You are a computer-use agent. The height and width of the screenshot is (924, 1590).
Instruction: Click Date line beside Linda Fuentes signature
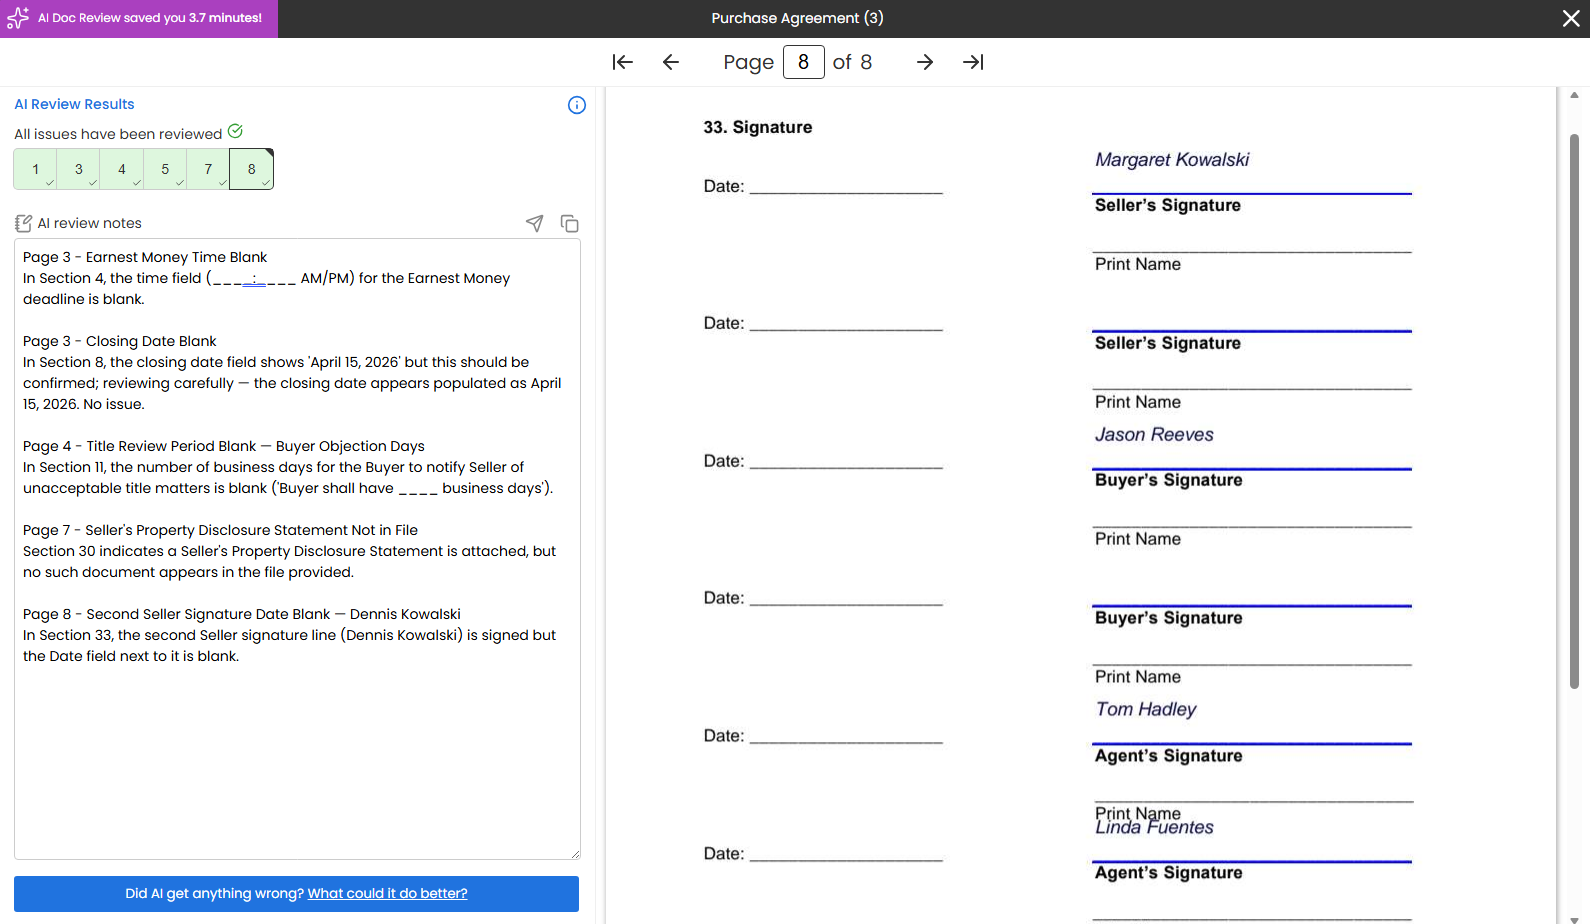[846, 854]
